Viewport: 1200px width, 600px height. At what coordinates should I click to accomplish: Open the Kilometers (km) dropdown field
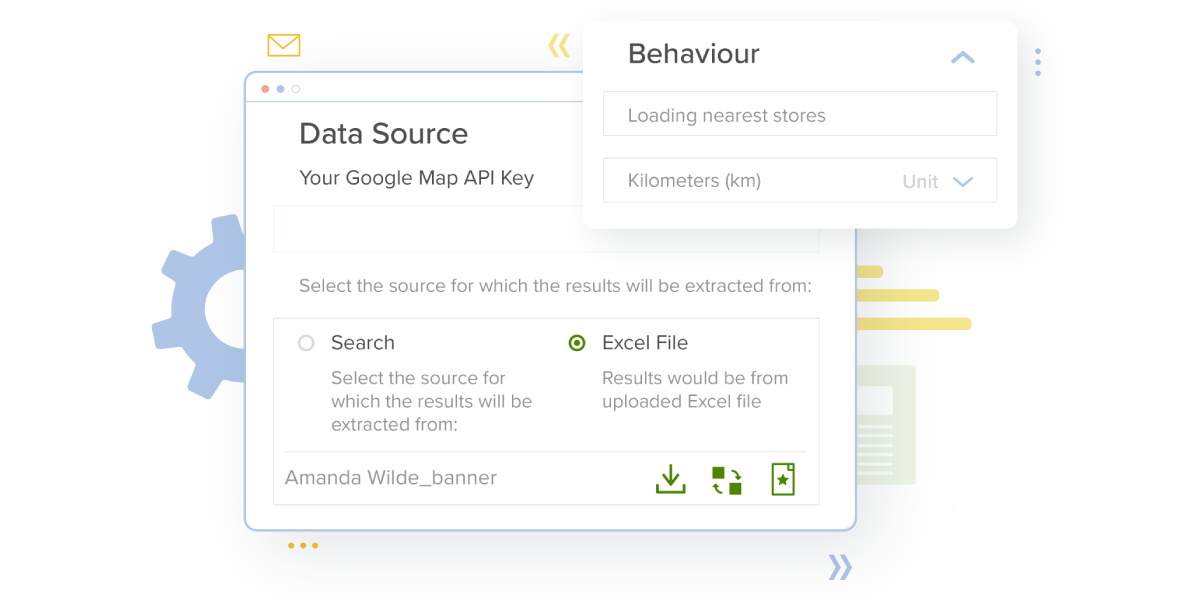[800, 180]
